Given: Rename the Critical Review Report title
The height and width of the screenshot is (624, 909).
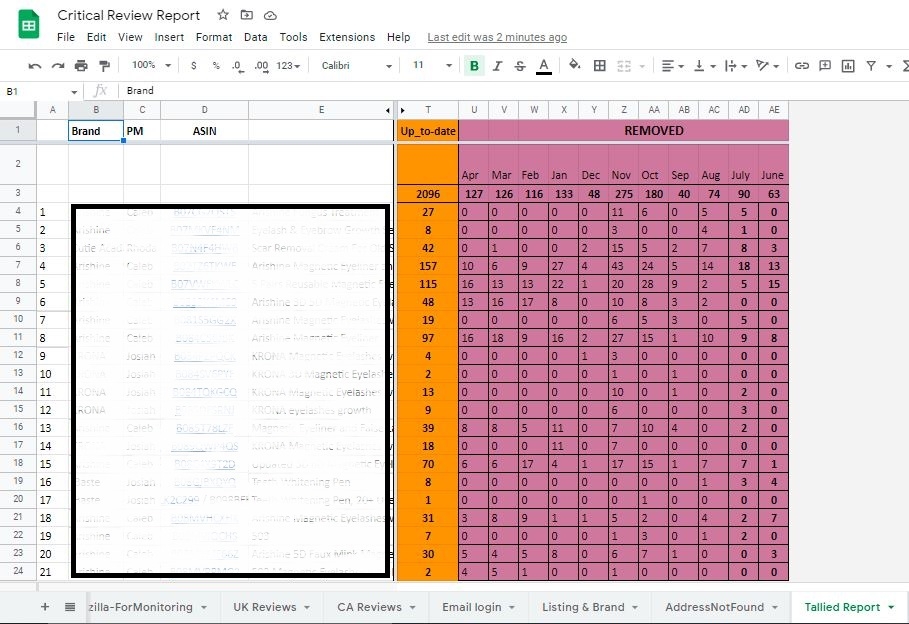Looking at the screenshot, I should click(129, 16).
